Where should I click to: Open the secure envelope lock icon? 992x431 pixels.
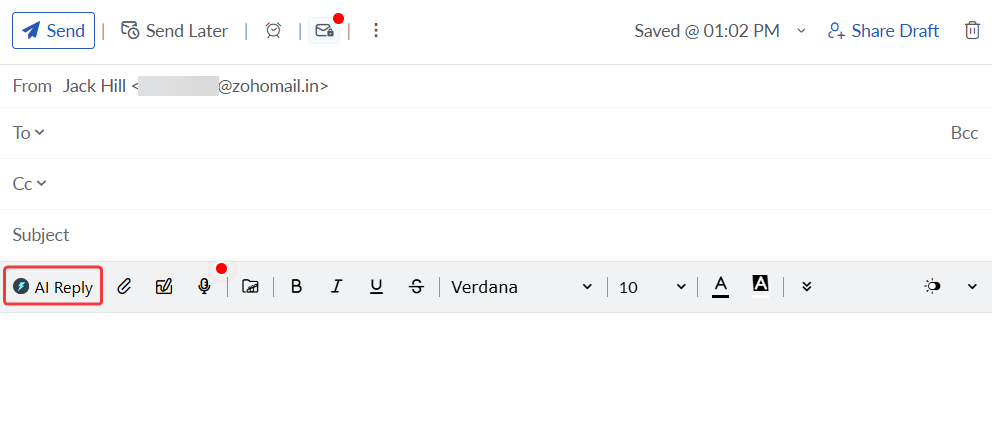click(324, 31)
